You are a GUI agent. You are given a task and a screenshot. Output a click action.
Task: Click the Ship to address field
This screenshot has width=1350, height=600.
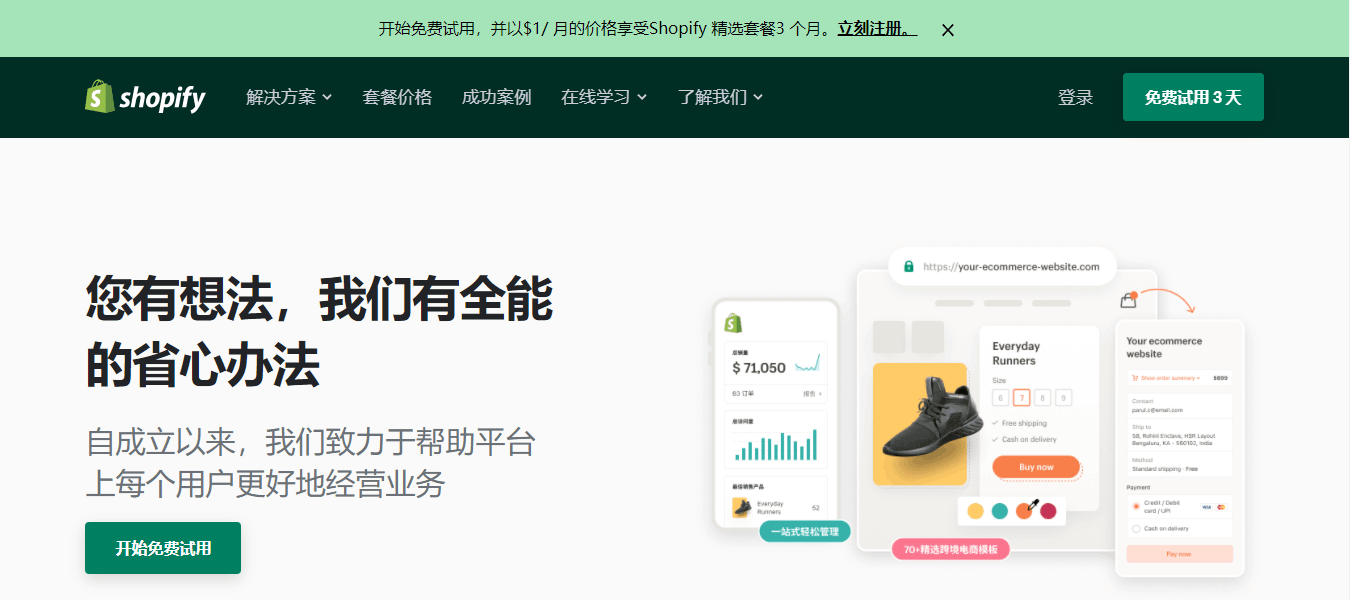[x=1180, y=436]
